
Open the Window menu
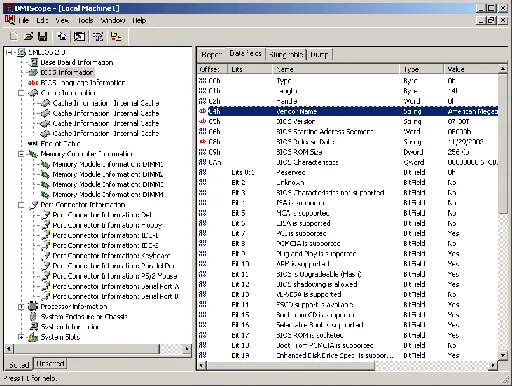pos(113,20)
